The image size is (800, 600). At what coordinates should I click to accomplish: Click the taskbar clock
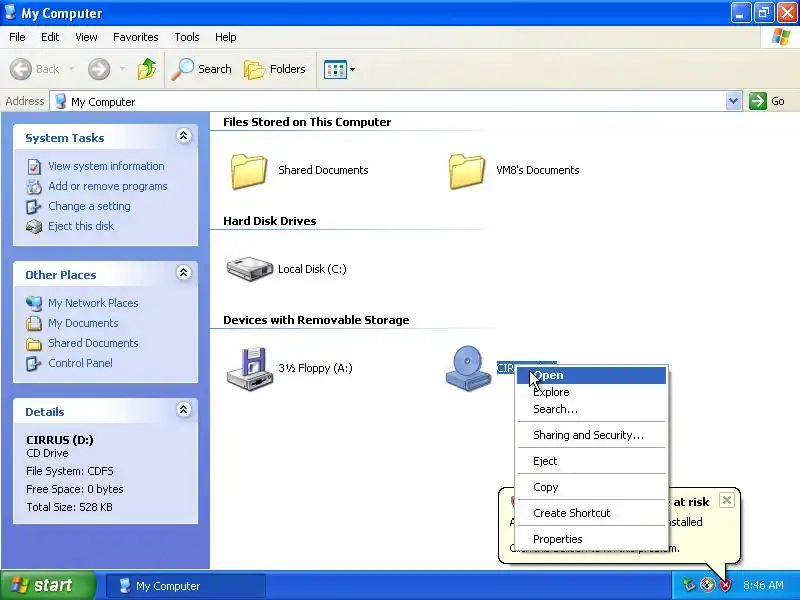pyautogui.click(x=763, y=585)
